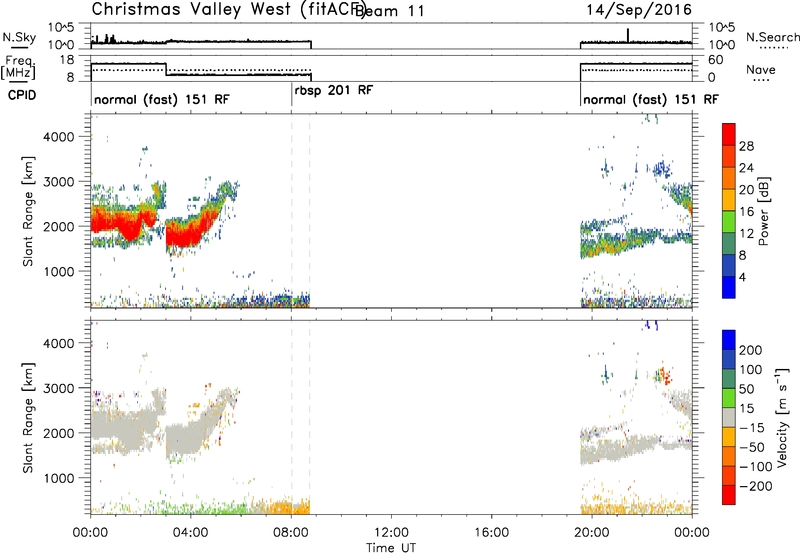800x554 pixels.
Task: Select the 'Power [dB]' colorbar title
Action: tap(763, 211)
